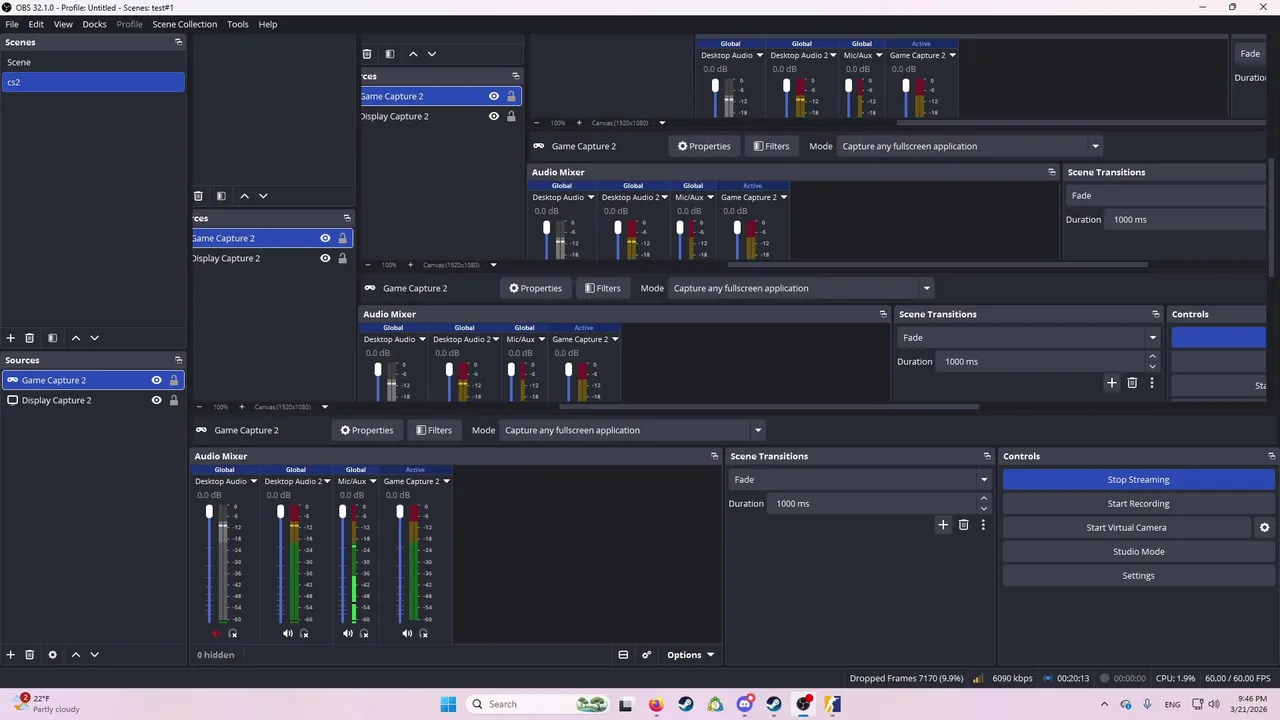
Task: Move scene down in Scenes toolbar
Action: (95, 338)
